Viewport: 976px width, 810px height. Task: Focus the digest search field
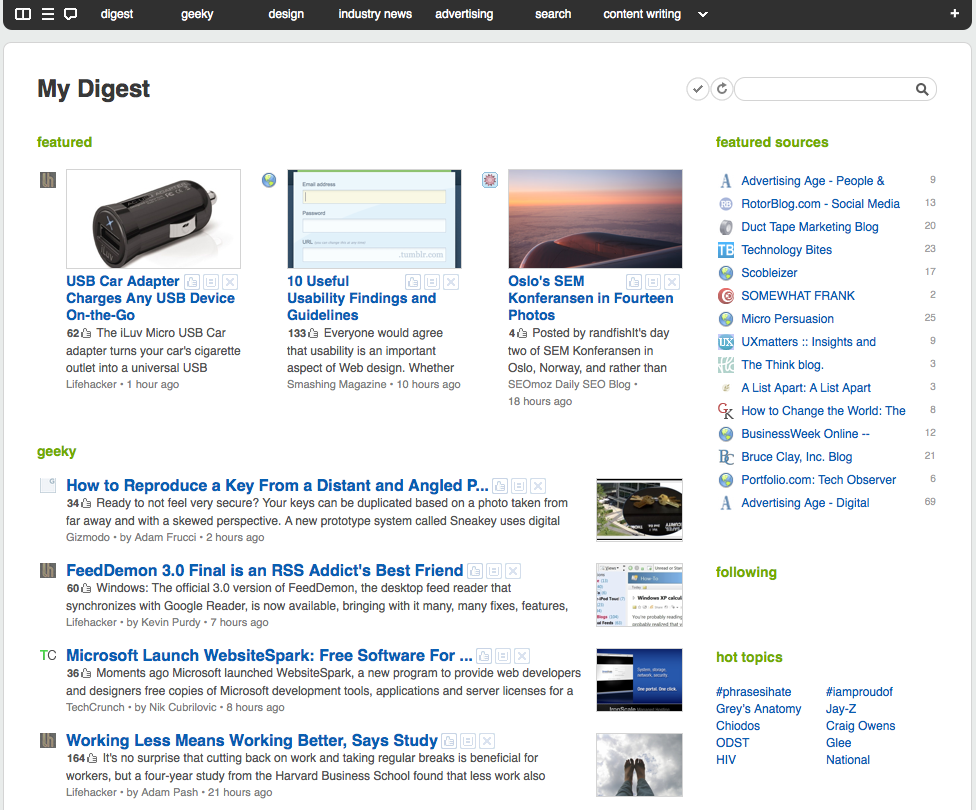835,89
